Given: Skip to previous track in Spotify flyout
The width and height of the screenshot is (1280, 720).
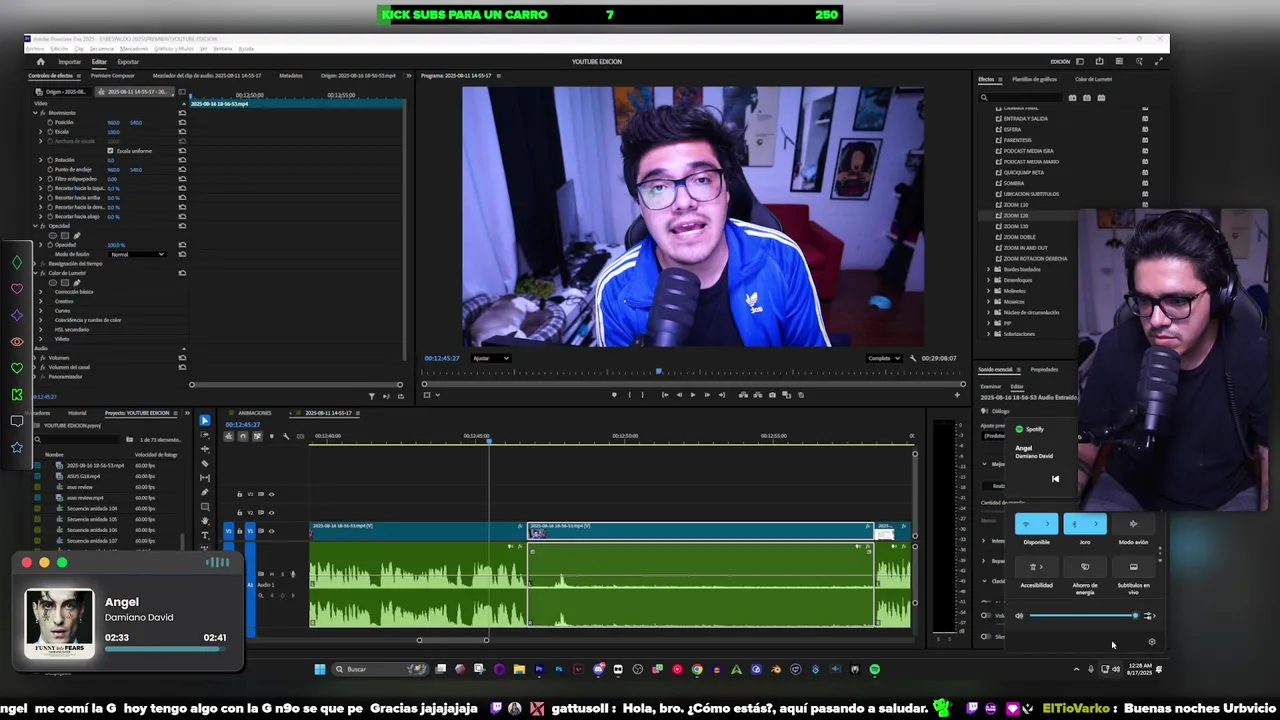Looking at the screenshot, I should pos(1055,479).
